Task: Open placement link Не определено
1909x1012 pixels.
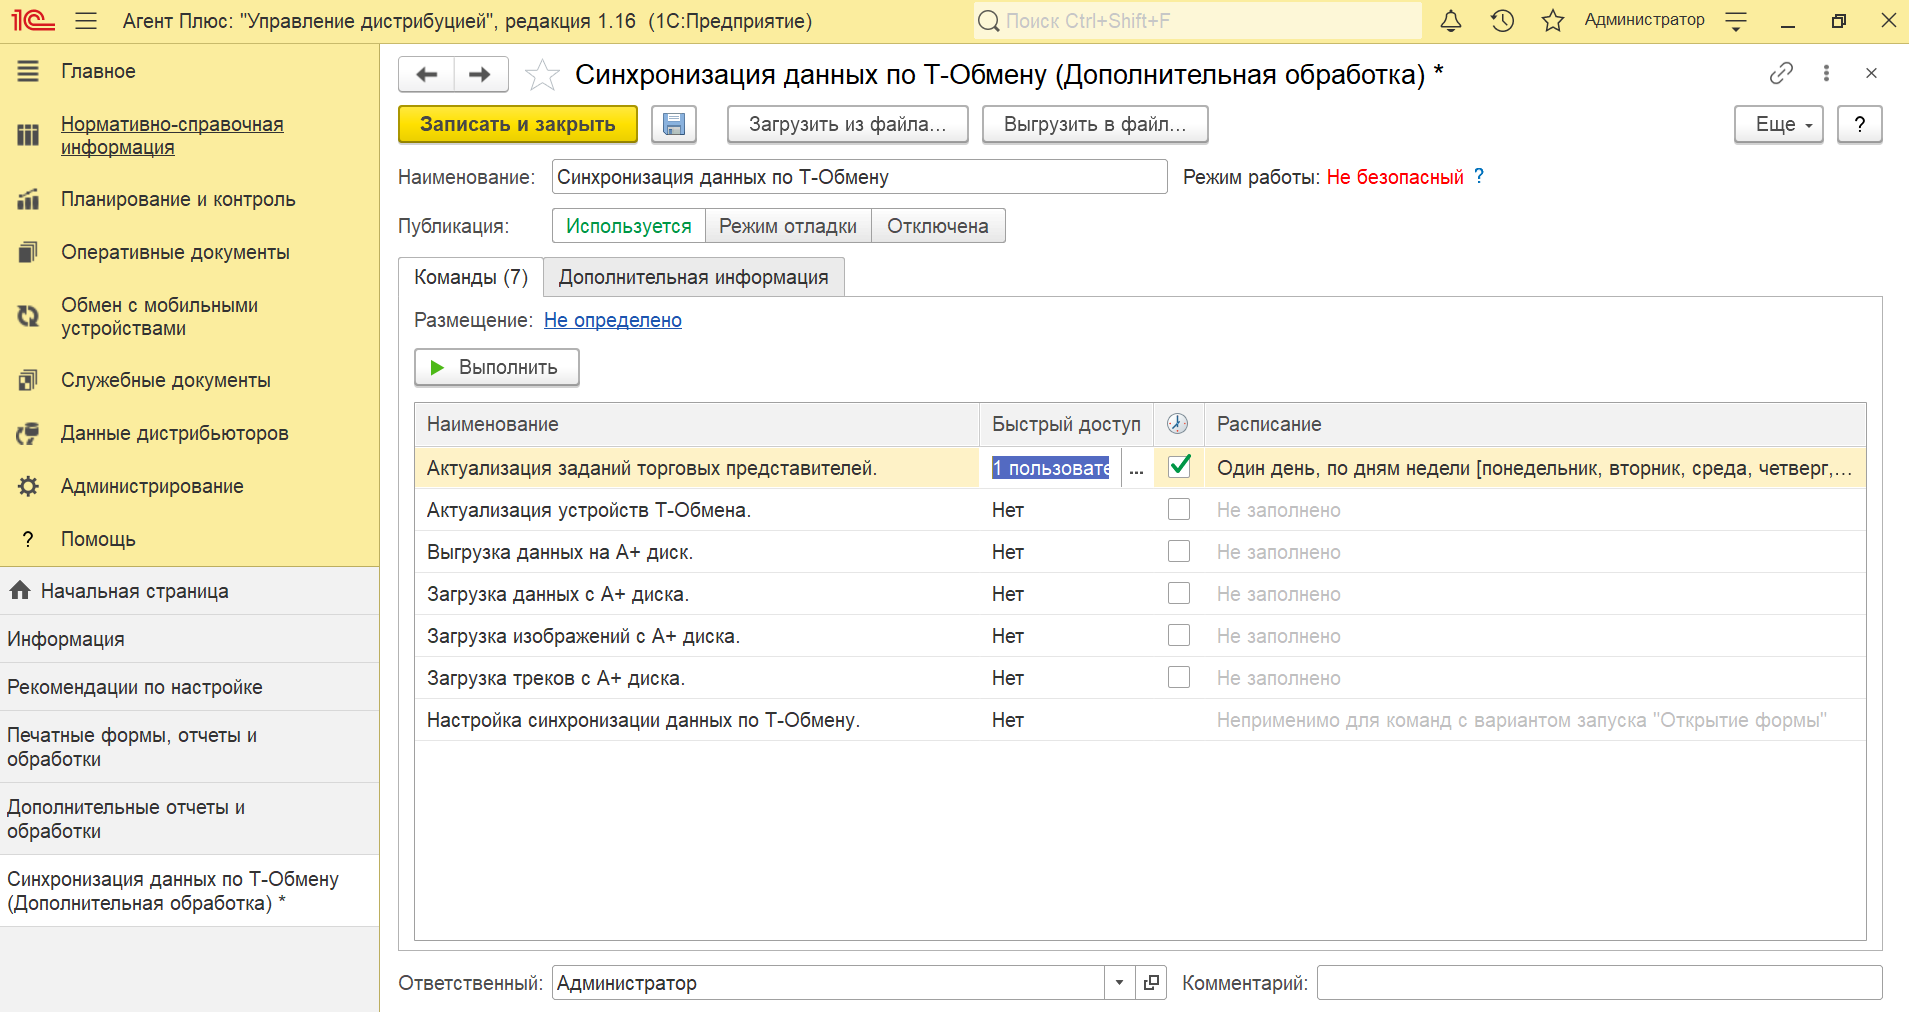Action: [613, 320]
